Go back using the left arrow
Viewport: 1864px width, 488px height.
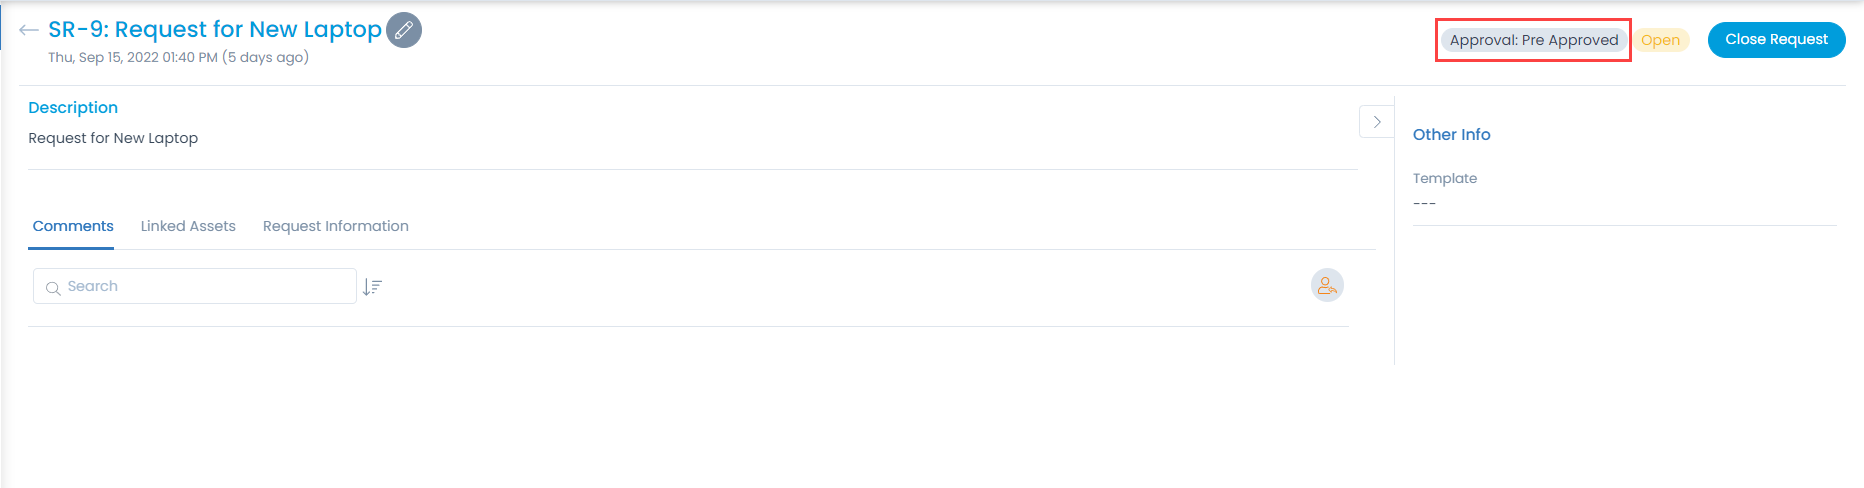coord(28,30)
